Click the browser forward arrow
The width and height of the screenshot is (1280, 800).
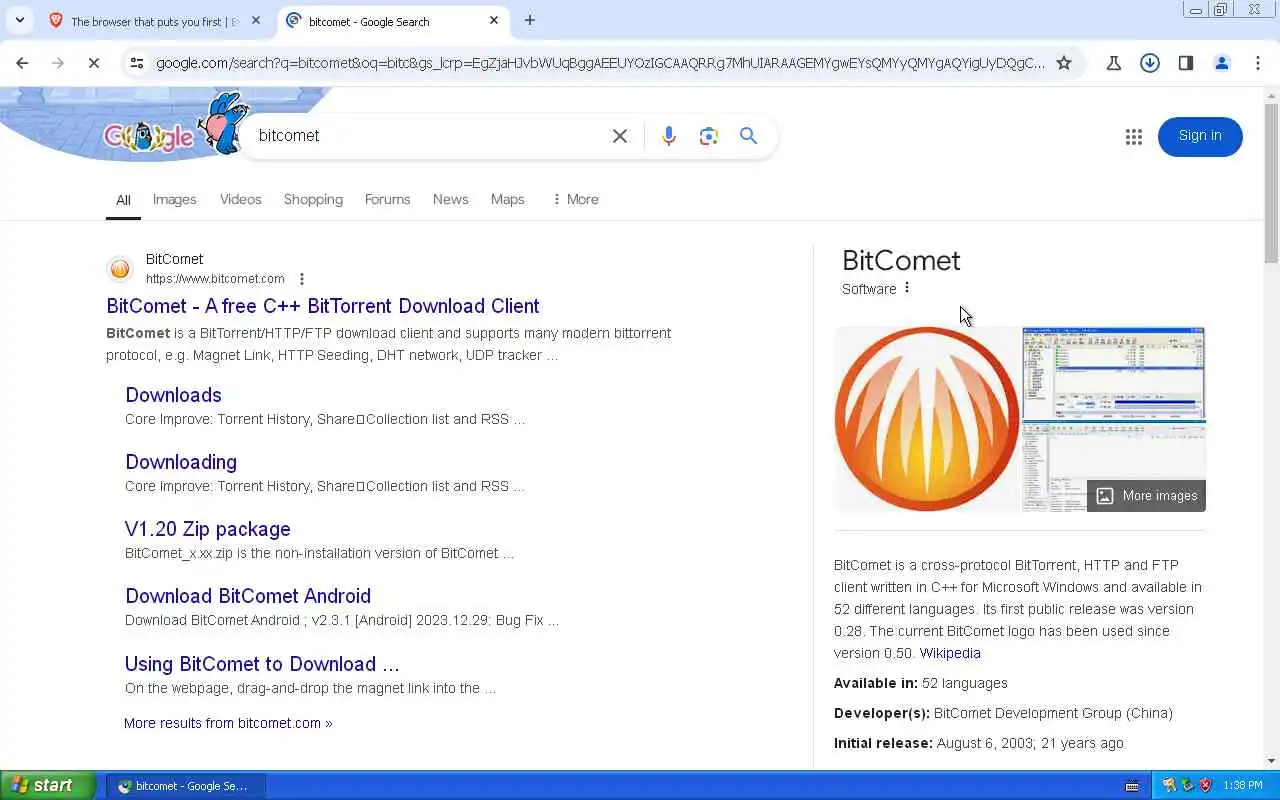57,63
